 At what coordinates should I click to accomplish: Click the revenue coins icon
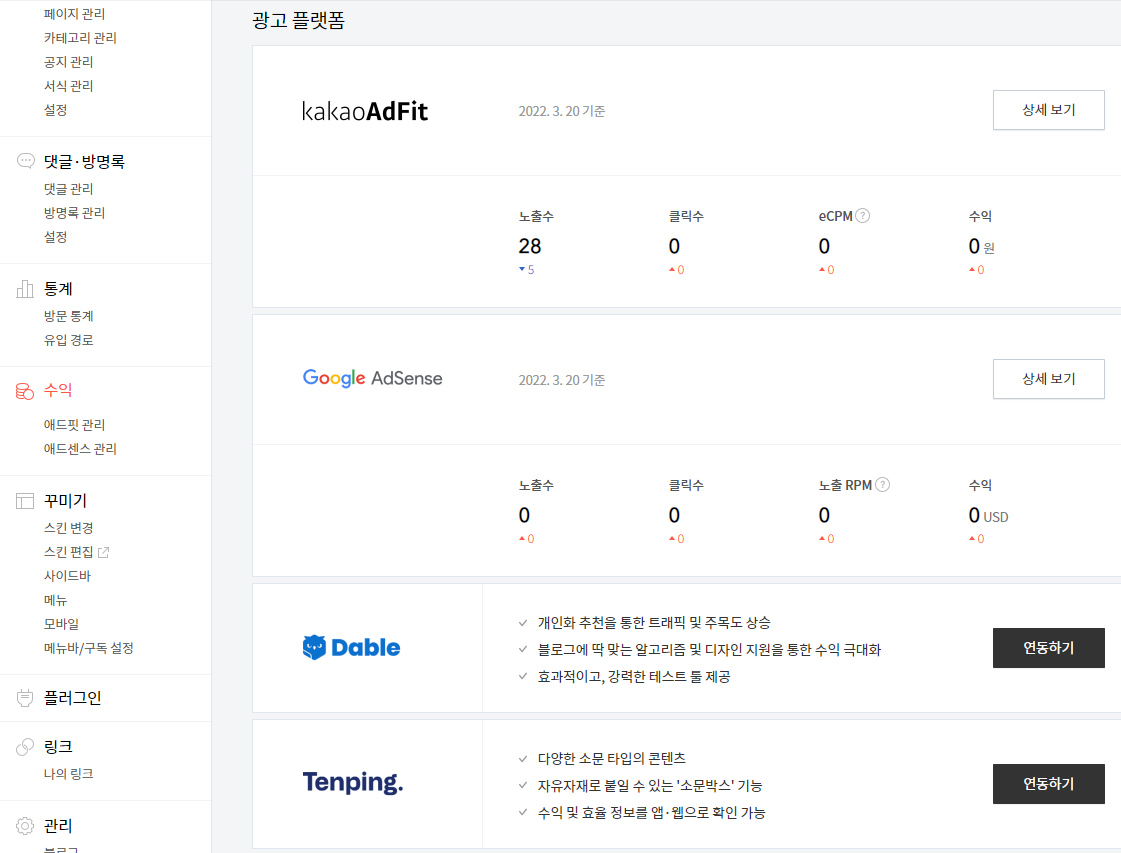[25, 391]
